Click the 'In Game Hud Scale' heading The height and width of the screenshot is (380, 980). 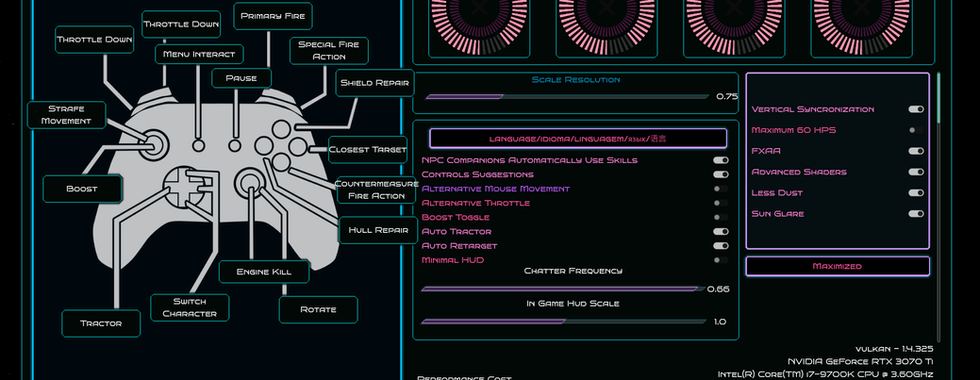click(x=572, y=303)
